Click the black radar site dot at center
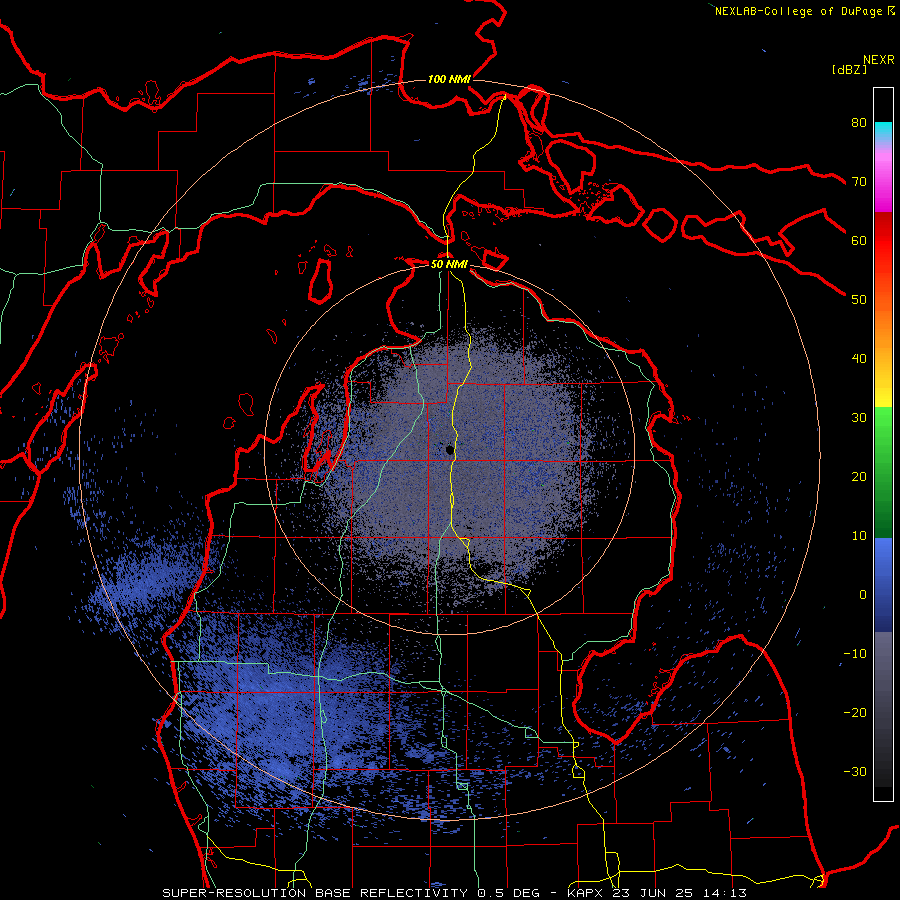The height and width of the screenshot is (900, 900). tap(450, 450)
